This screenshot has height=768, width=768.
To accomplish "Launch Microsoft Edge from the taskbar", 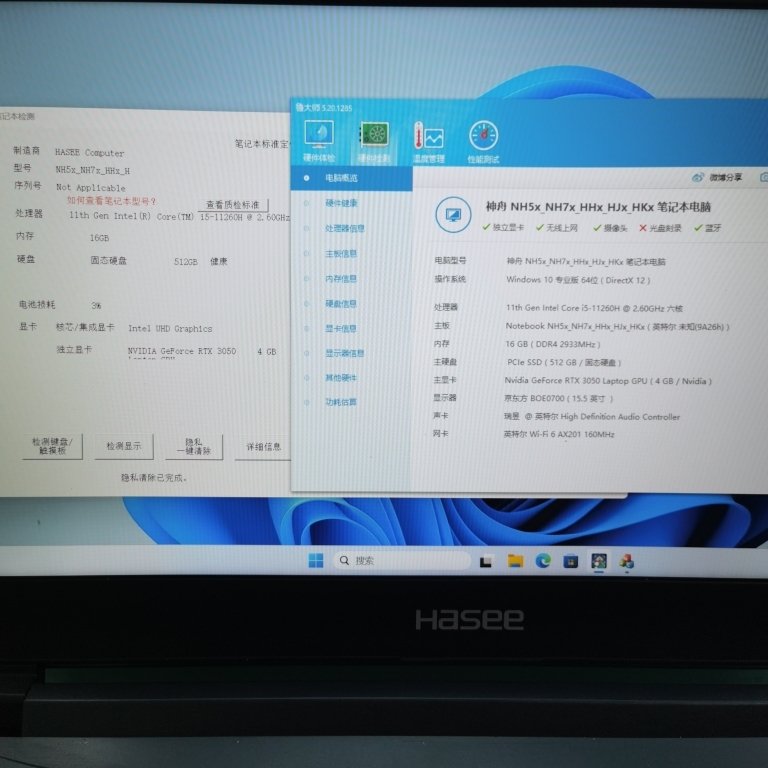I will point(543,561).
